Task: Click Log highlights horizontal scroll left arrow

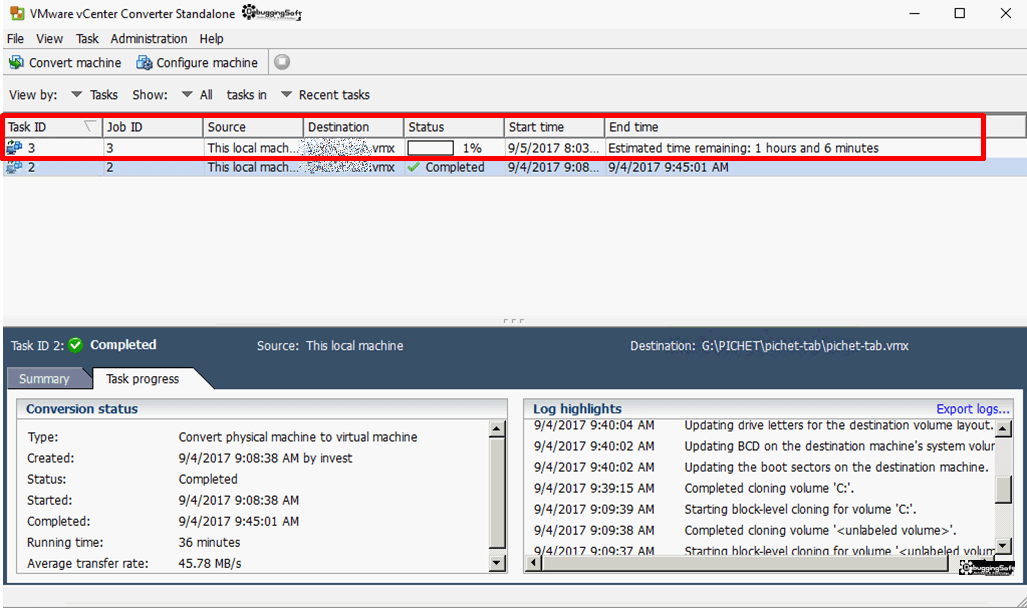Action: click(x=534, y=563)
